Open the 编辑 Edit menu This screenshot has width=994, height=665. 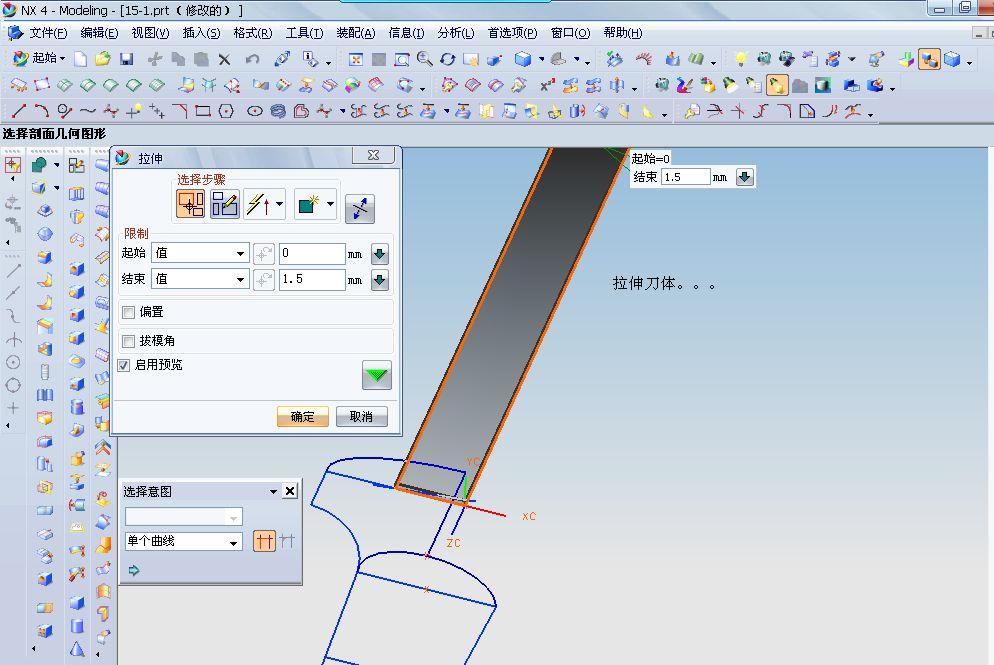[x=99, y=33]
